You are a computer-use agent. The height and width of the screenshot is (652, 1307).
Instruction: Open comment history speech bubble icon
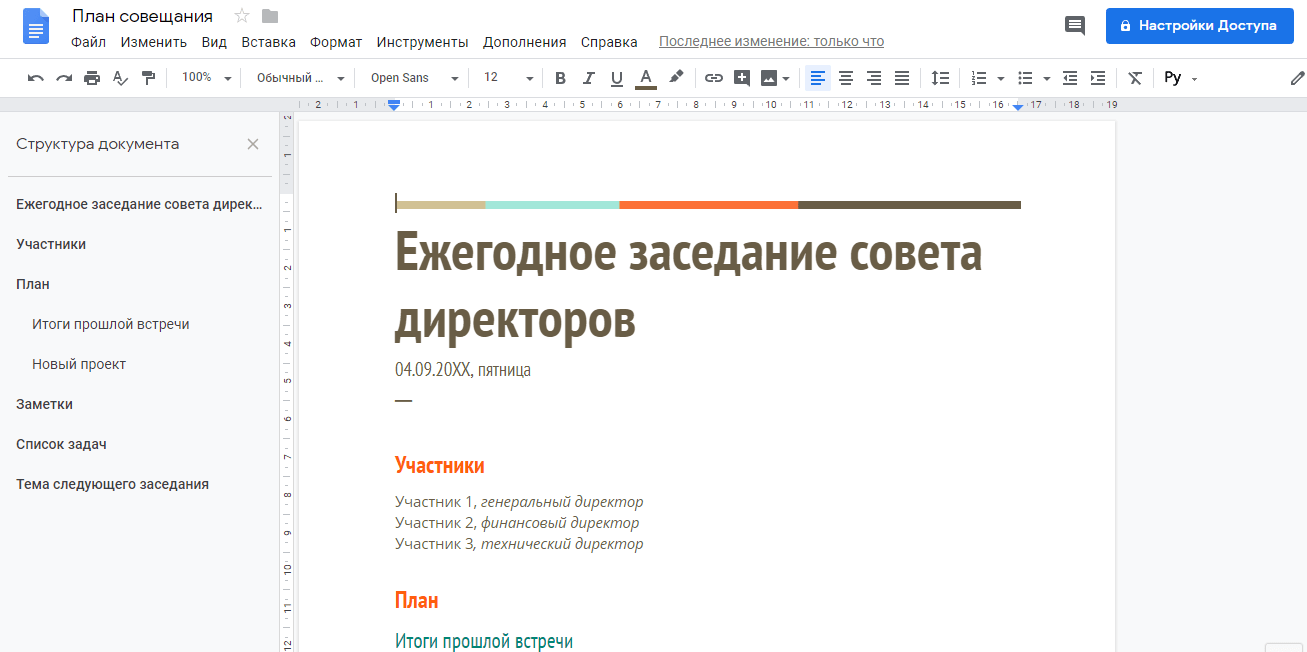pyautogui.click(x=1075, y=26)
